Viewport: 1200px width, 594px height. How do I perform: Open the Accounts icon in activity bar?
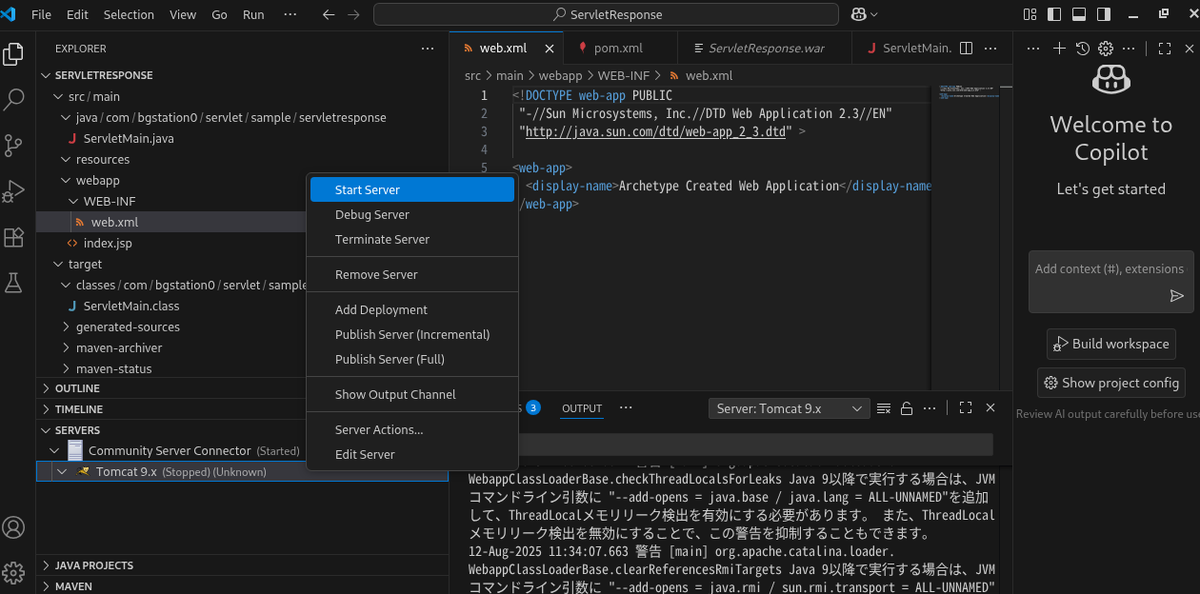14,527
